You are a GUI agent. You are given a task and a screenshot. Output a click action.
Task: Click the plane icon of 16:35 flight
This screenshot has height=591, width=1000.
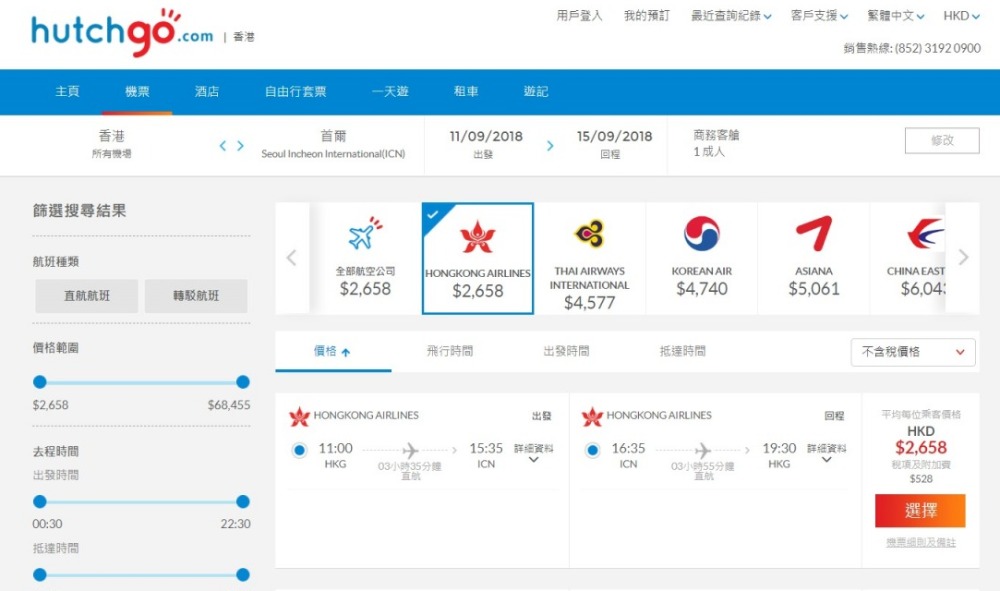point(703,450)
